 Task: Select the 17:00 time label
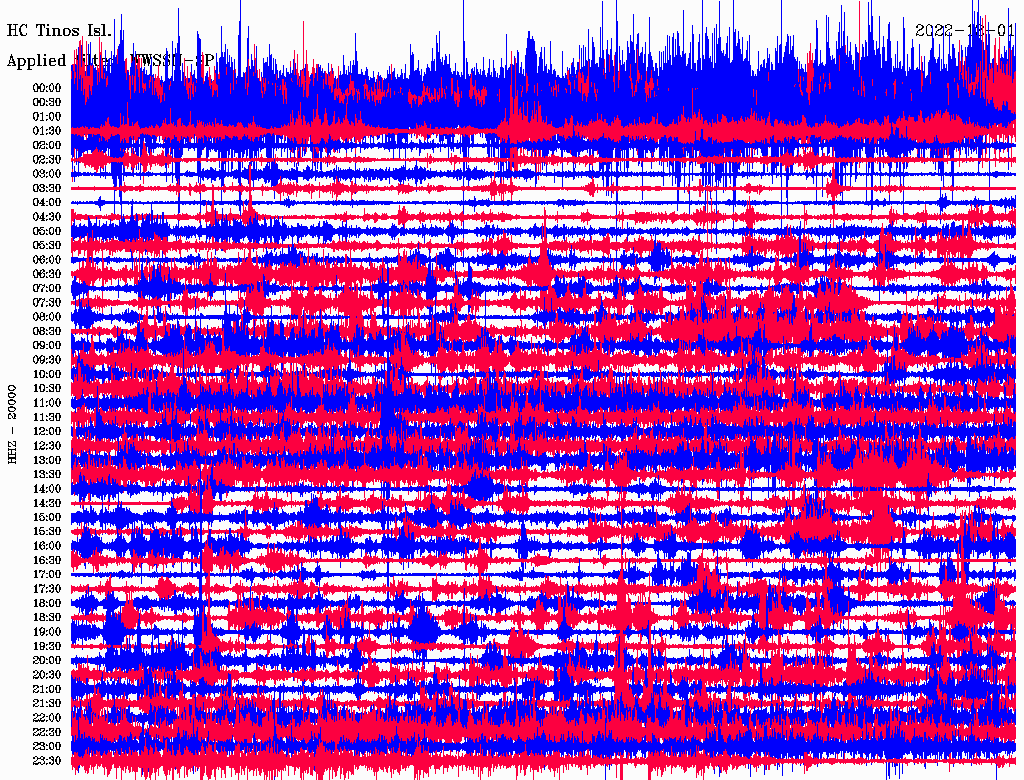coord(47,575)
